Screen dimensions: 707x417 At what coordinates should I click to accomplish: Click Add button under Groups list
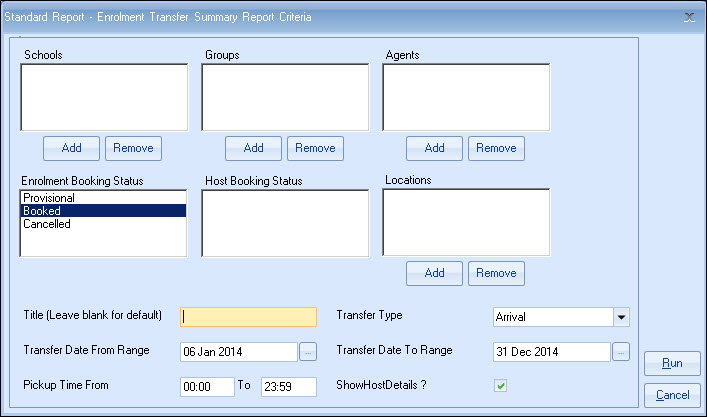(x=253, y=148)
